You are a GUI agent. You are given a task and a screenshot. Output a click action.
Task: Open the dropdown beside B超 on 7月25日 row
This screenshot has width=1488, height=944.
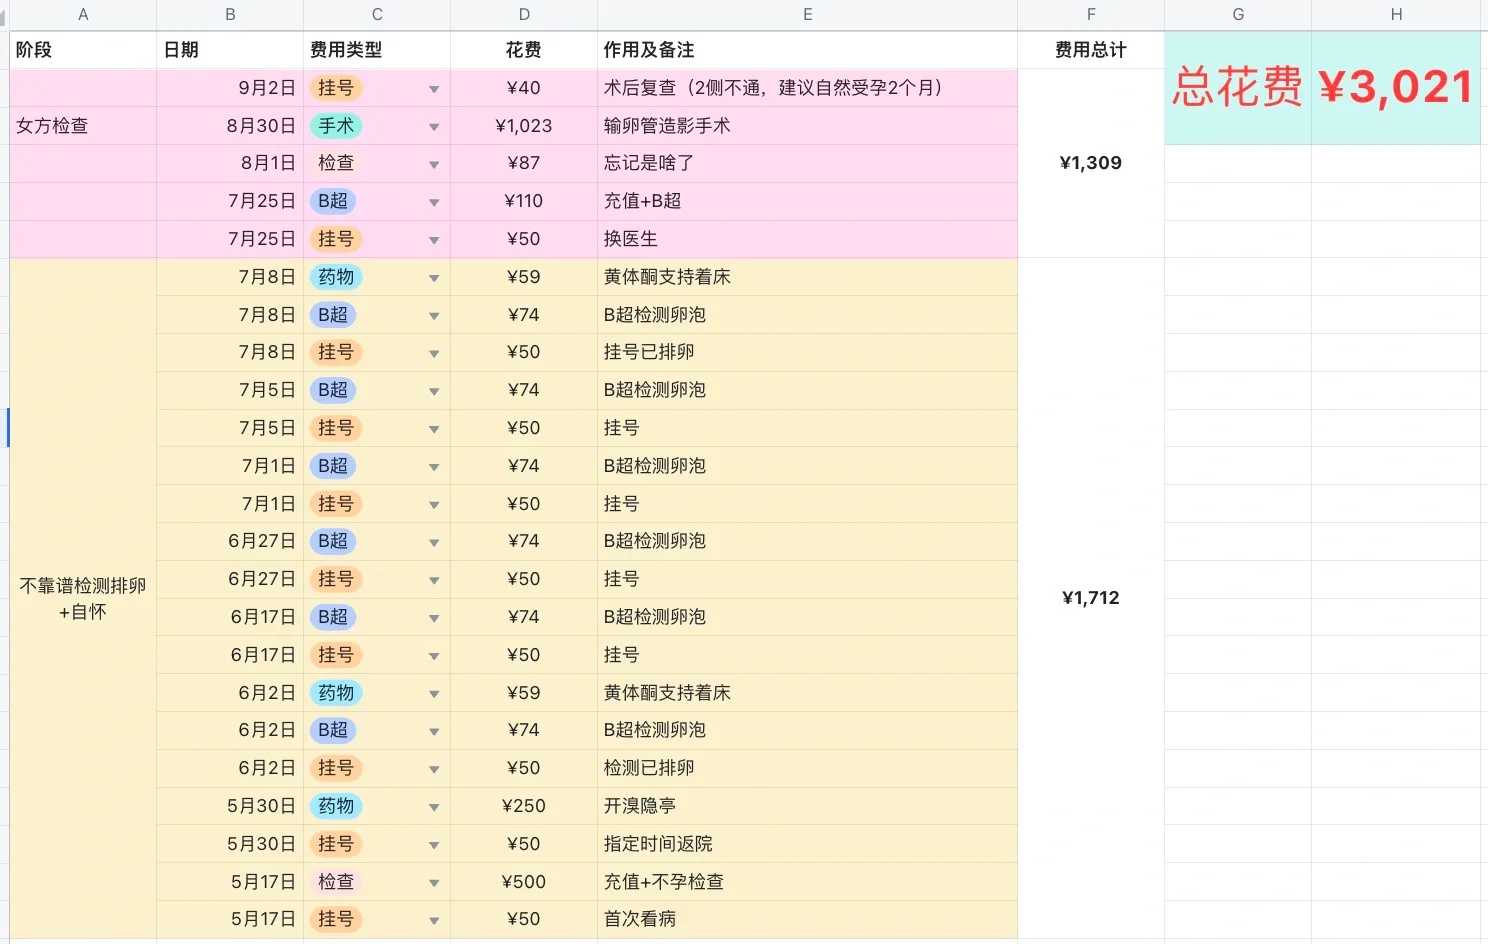tap(434, 201)
